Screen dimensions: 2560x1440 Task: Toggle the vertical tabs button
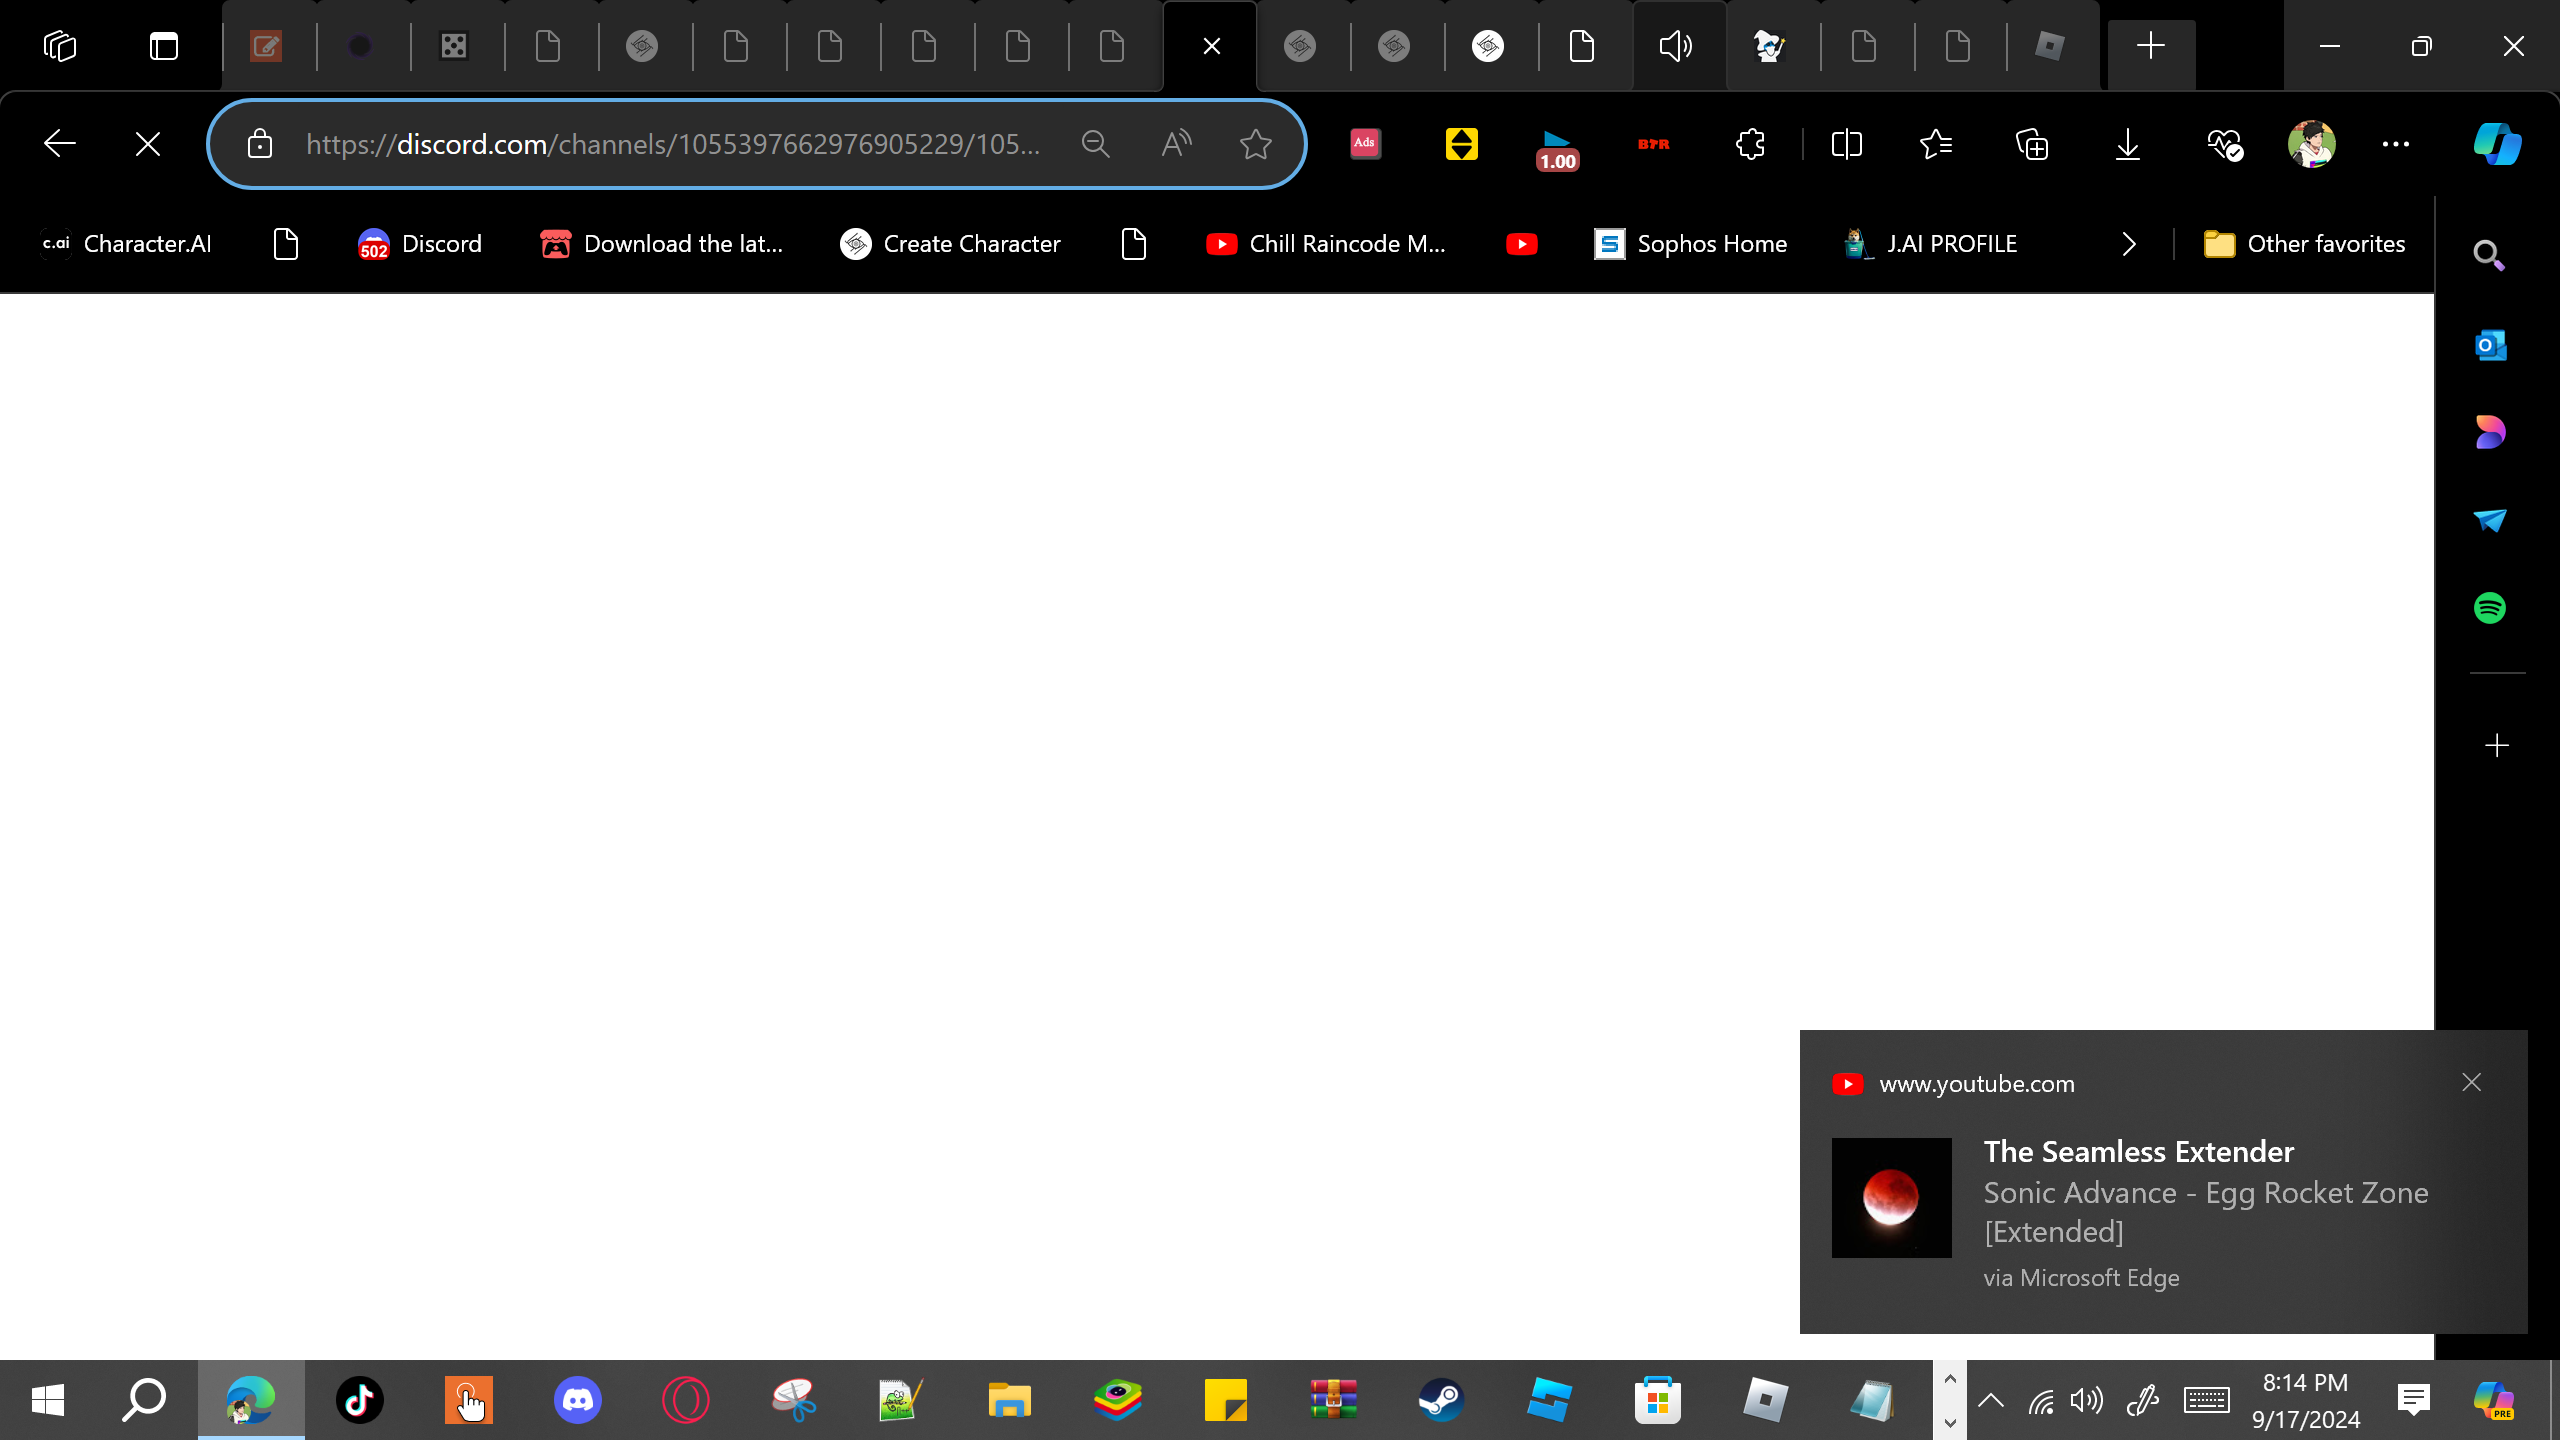pyautogui.click(x=164, y=46)
